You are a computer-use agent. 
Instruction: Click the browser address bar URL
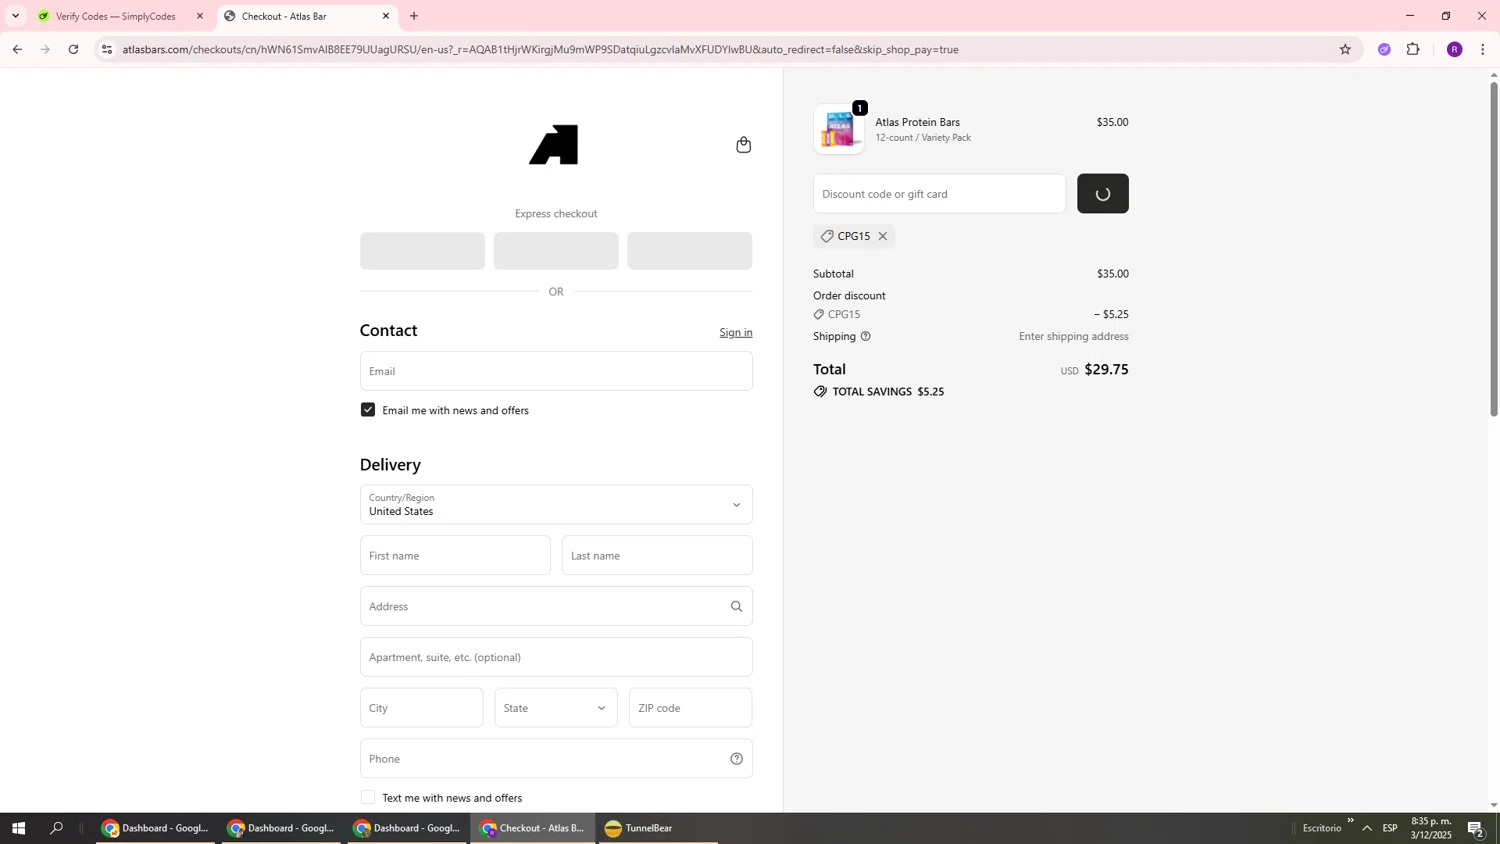coord(540,49)
